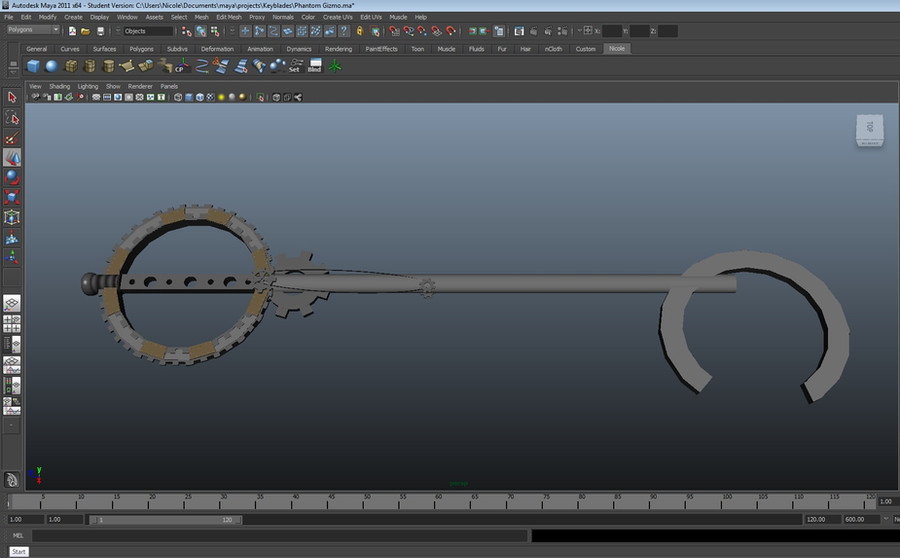The width and height of the screenshot is (900, 558).
Task: Switch to the Polygons shelf tab
Action: [141, 49]
